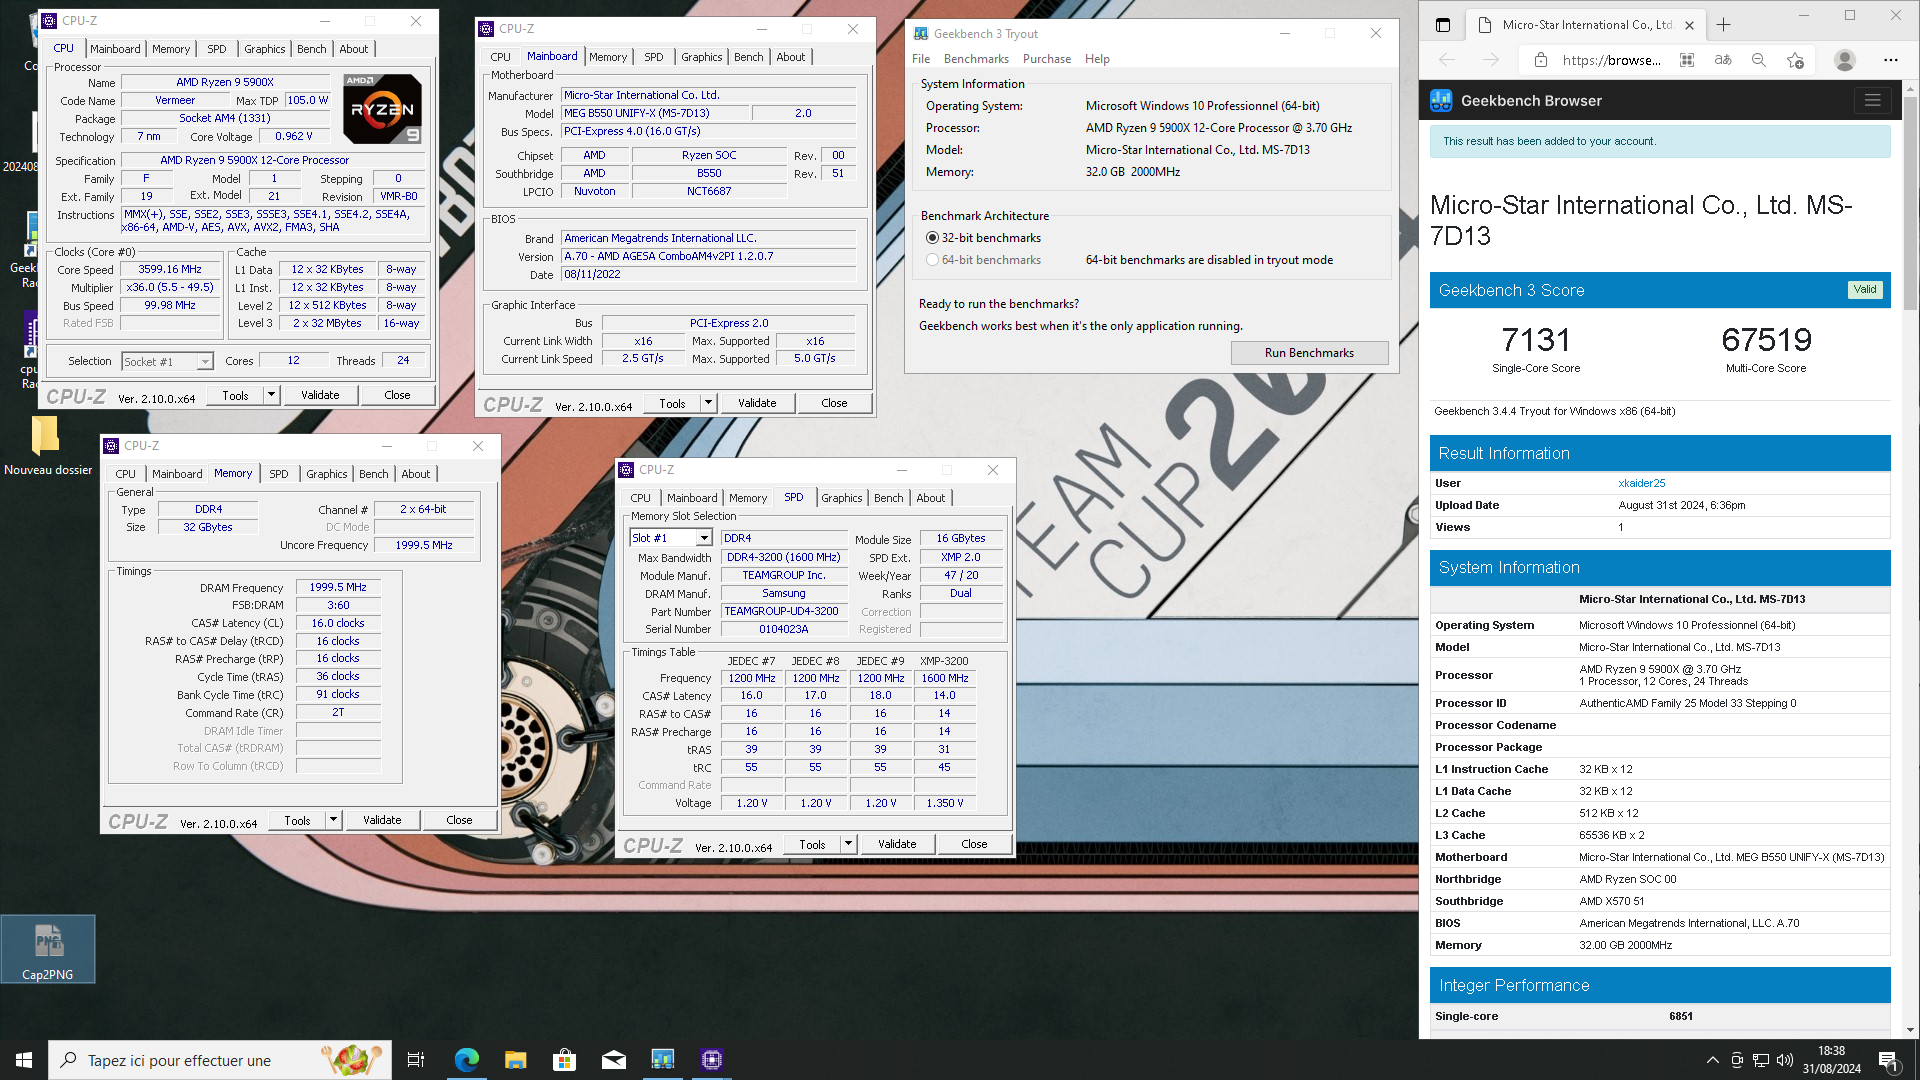Open Tools dropdown arrow in Mainboard window
Image resolution: width=1920 pixels, height=1080 pixels.
coord(708,403)
